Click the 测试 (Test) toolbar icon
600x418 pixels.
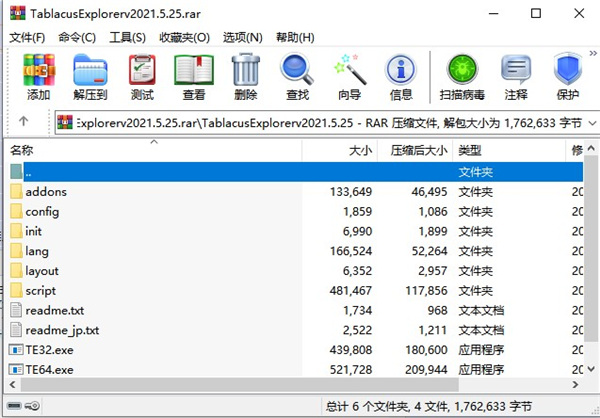[142, 78]
